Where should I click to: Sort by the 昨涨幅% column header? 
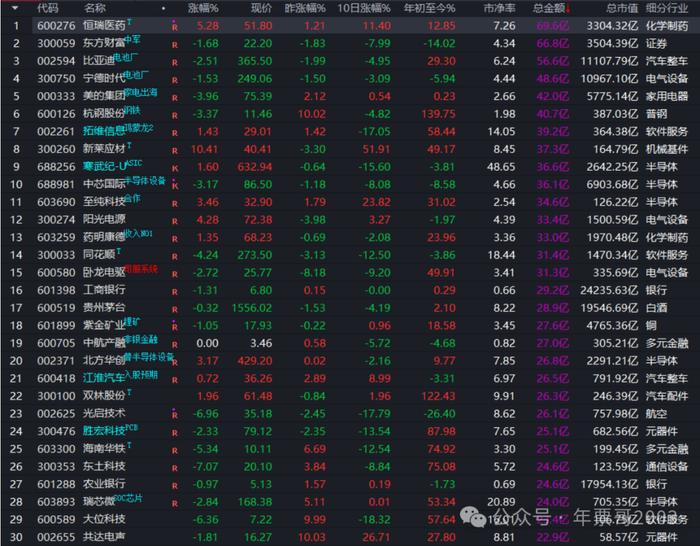(x=305, y=8)
